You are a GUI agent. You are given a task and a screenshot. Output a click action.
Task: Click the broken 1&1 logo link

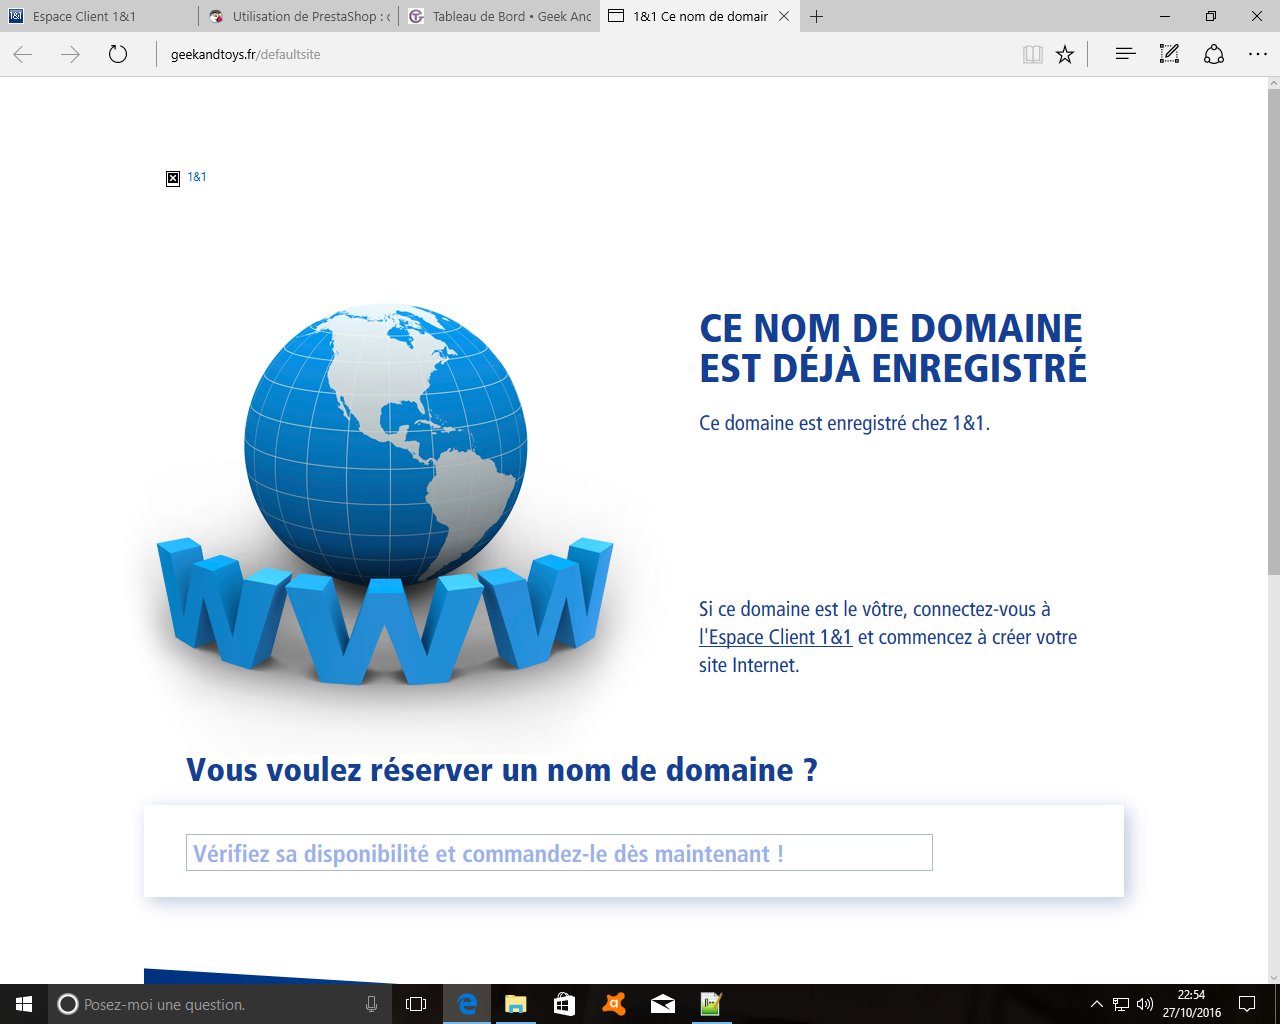point(187,178)
